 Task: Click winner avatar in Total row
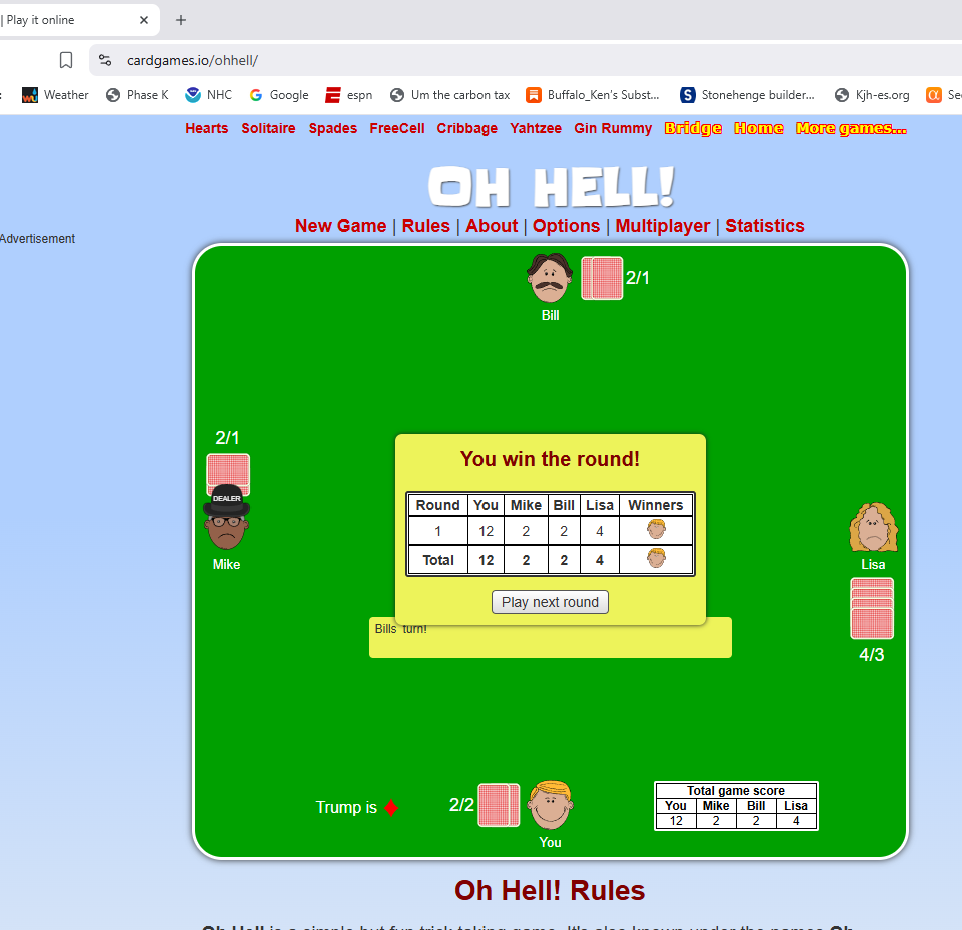656,558
